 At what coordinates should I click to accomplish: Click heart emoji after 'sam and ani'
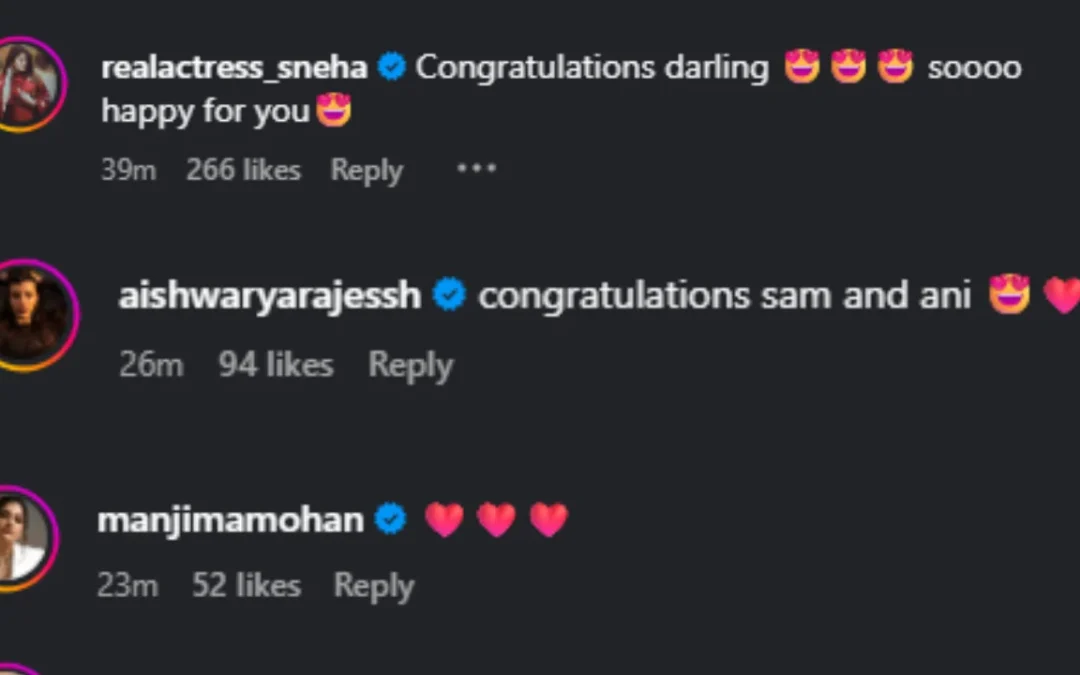pyautogui.click(x=1062, y=294)
